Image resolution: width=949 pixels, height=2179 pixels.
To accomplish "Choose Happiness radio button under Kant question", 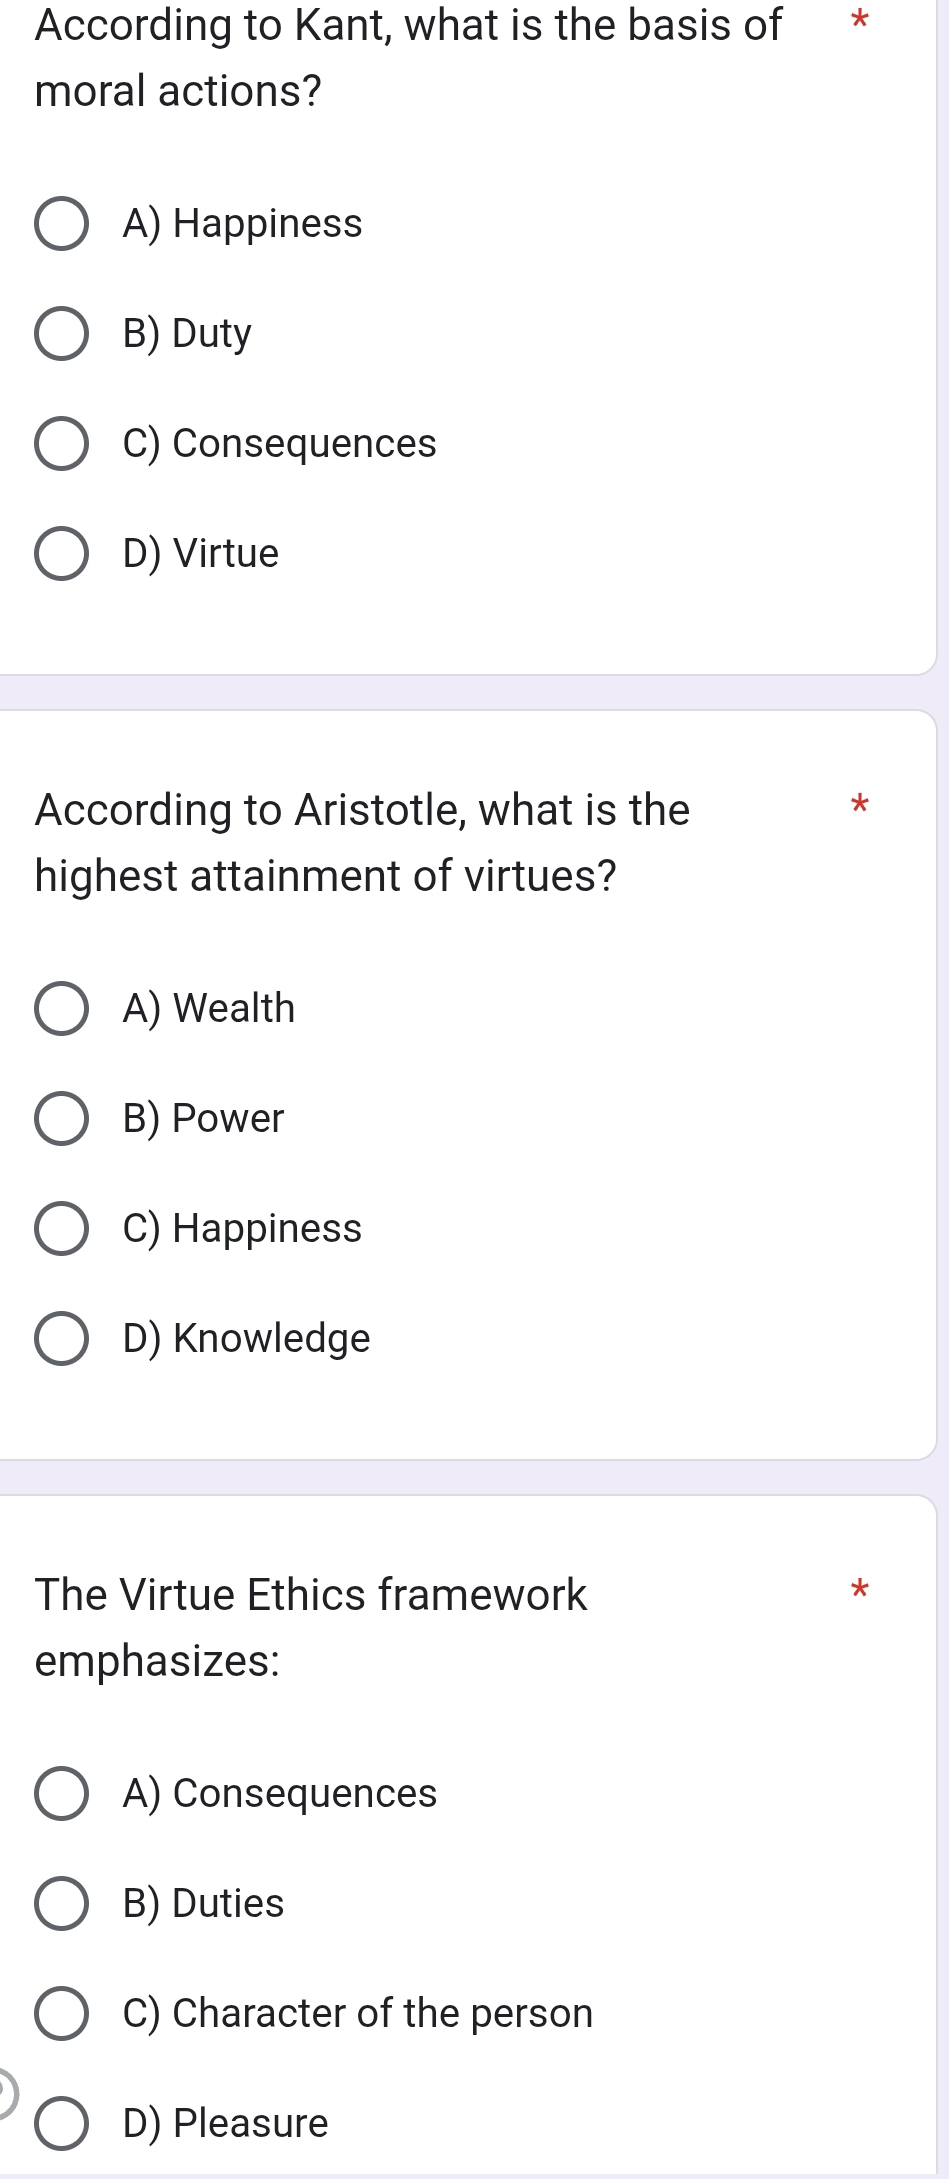I will pyautogui.click(x=61, y=224).
